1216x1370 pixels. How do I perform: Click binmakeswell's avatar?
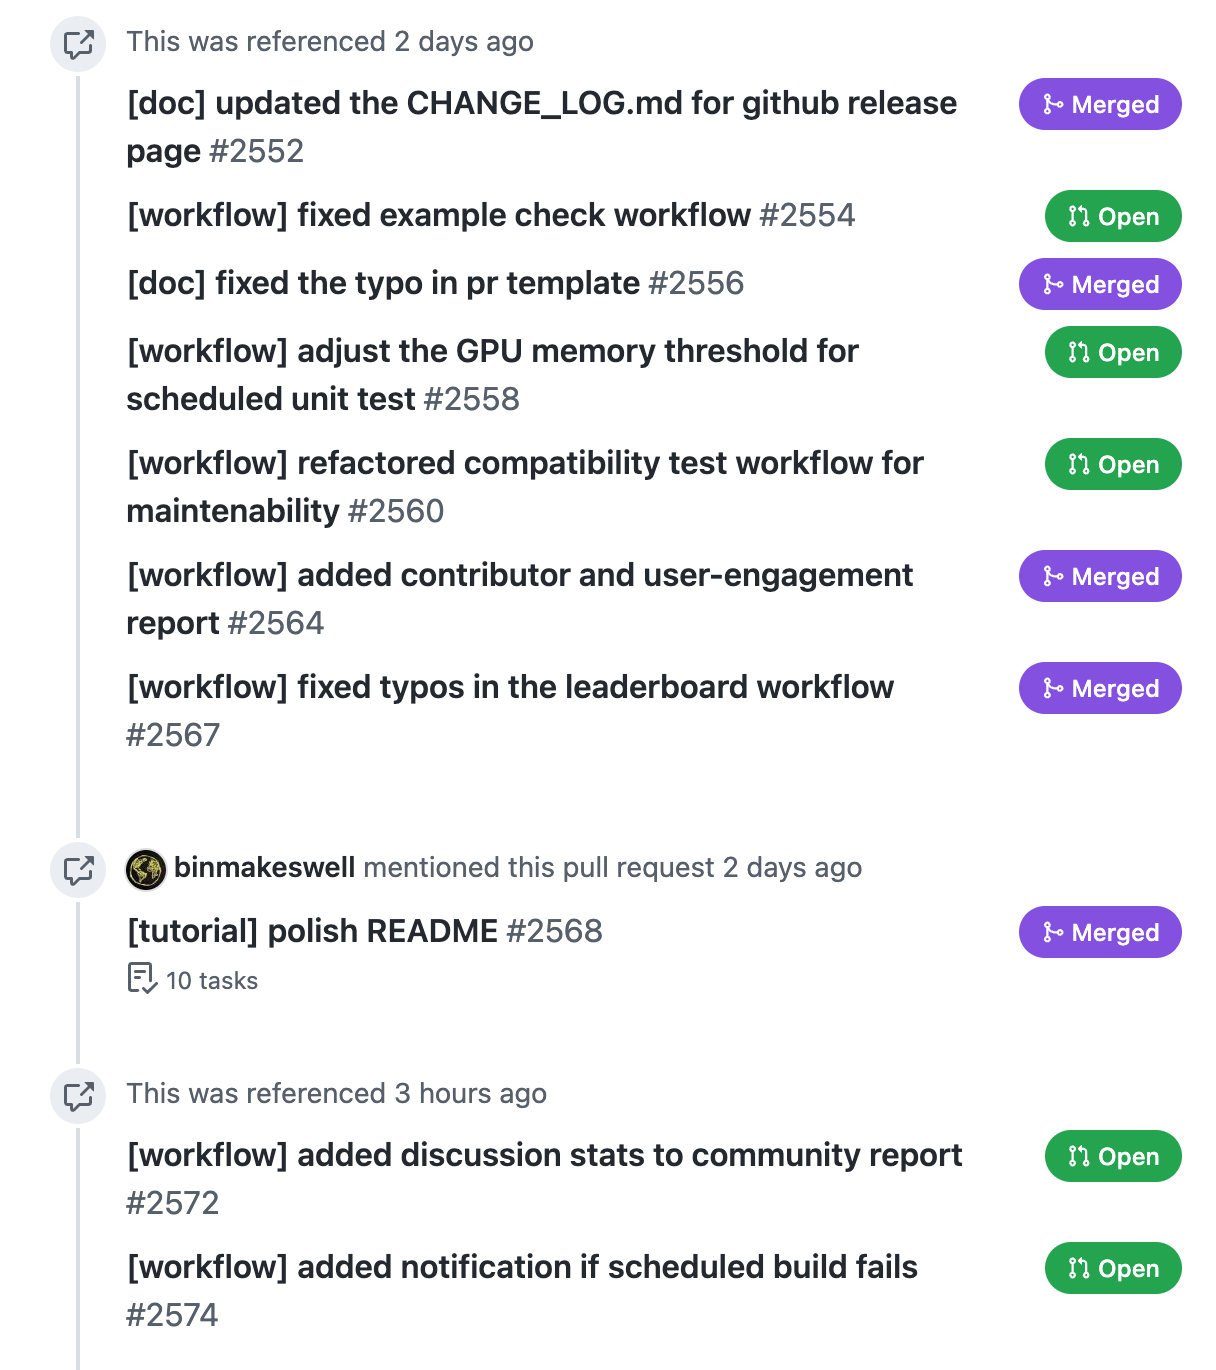coord(146,868)
